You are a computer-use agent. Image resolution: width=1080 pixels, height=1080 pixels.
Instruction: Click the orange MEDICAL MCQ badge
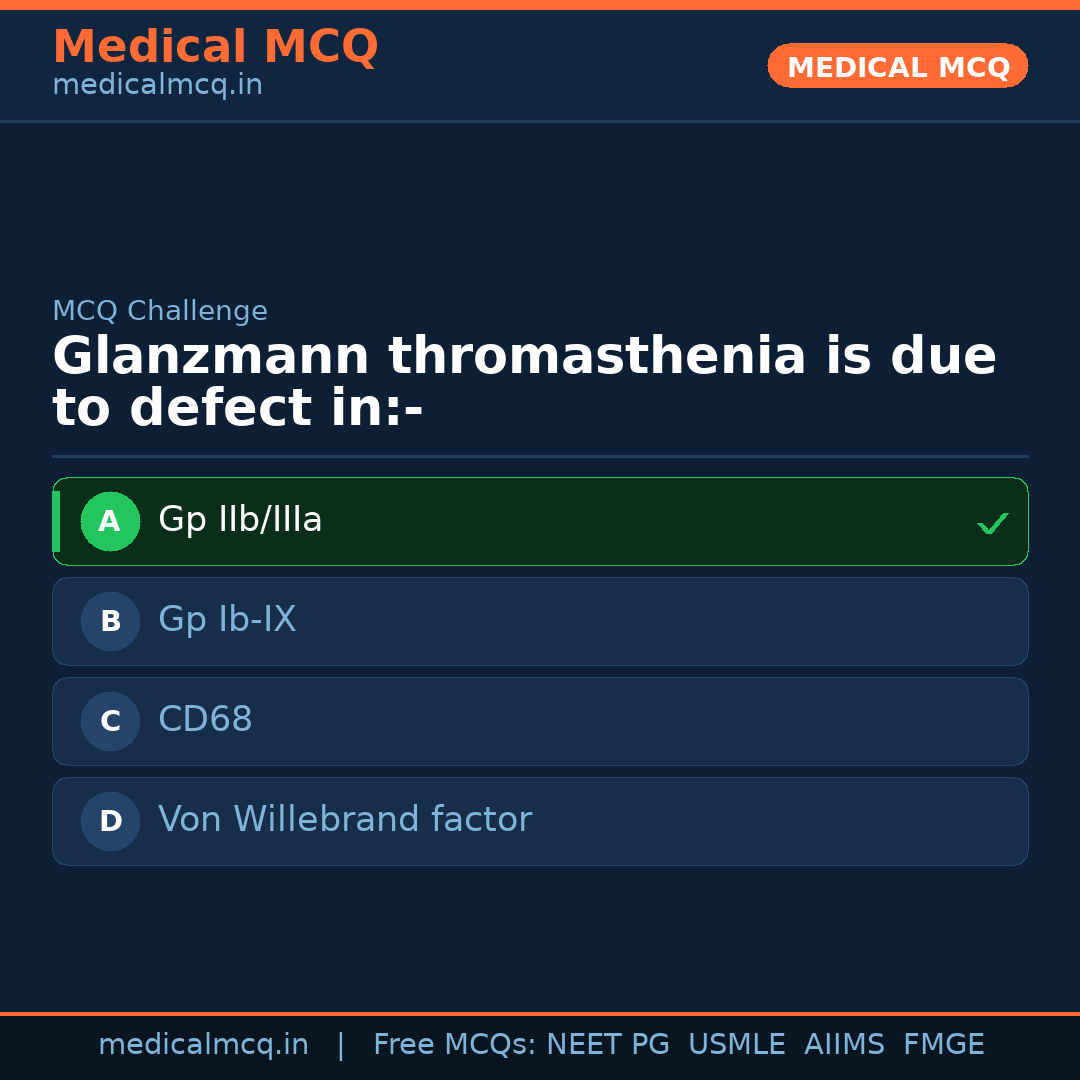tap(898, 66)
